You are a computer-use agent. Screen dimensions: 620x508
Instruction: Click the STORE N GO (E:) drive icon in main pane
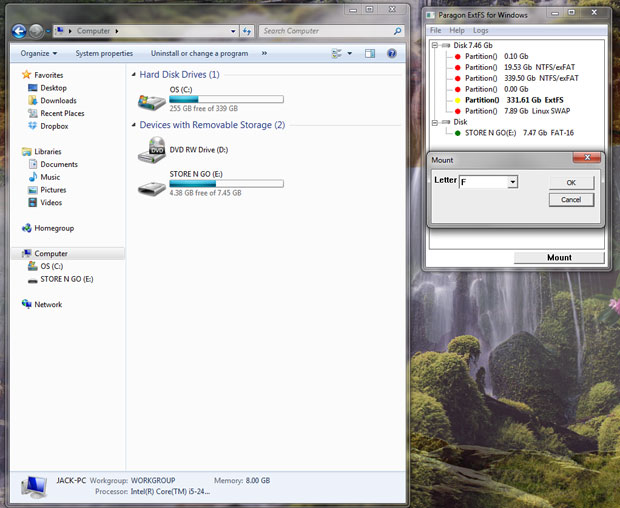[x=151, y=187]
